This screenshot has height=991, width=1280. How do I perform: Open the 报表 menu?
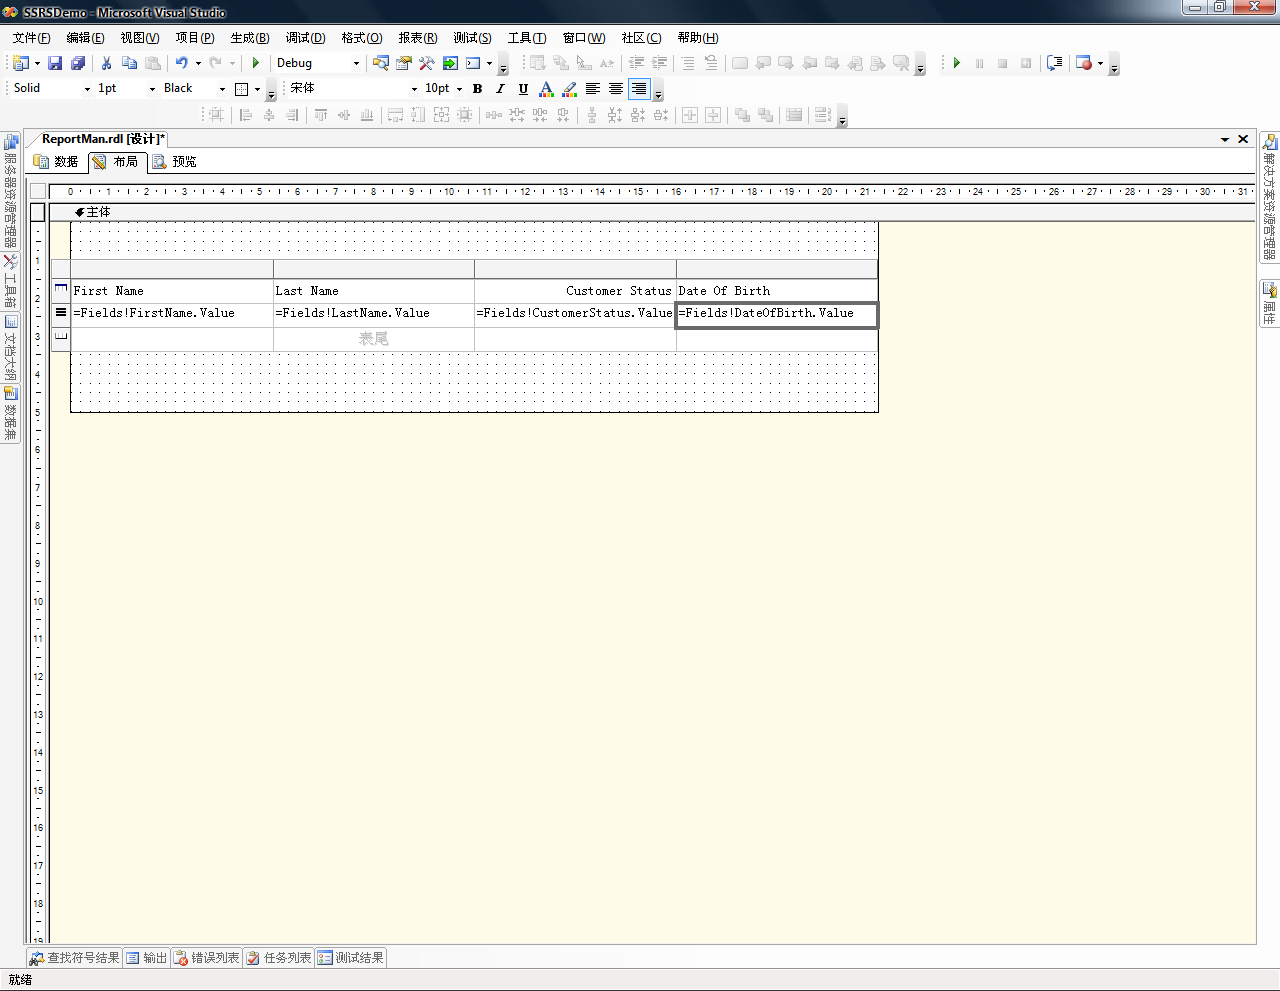[x=418, y=38]
